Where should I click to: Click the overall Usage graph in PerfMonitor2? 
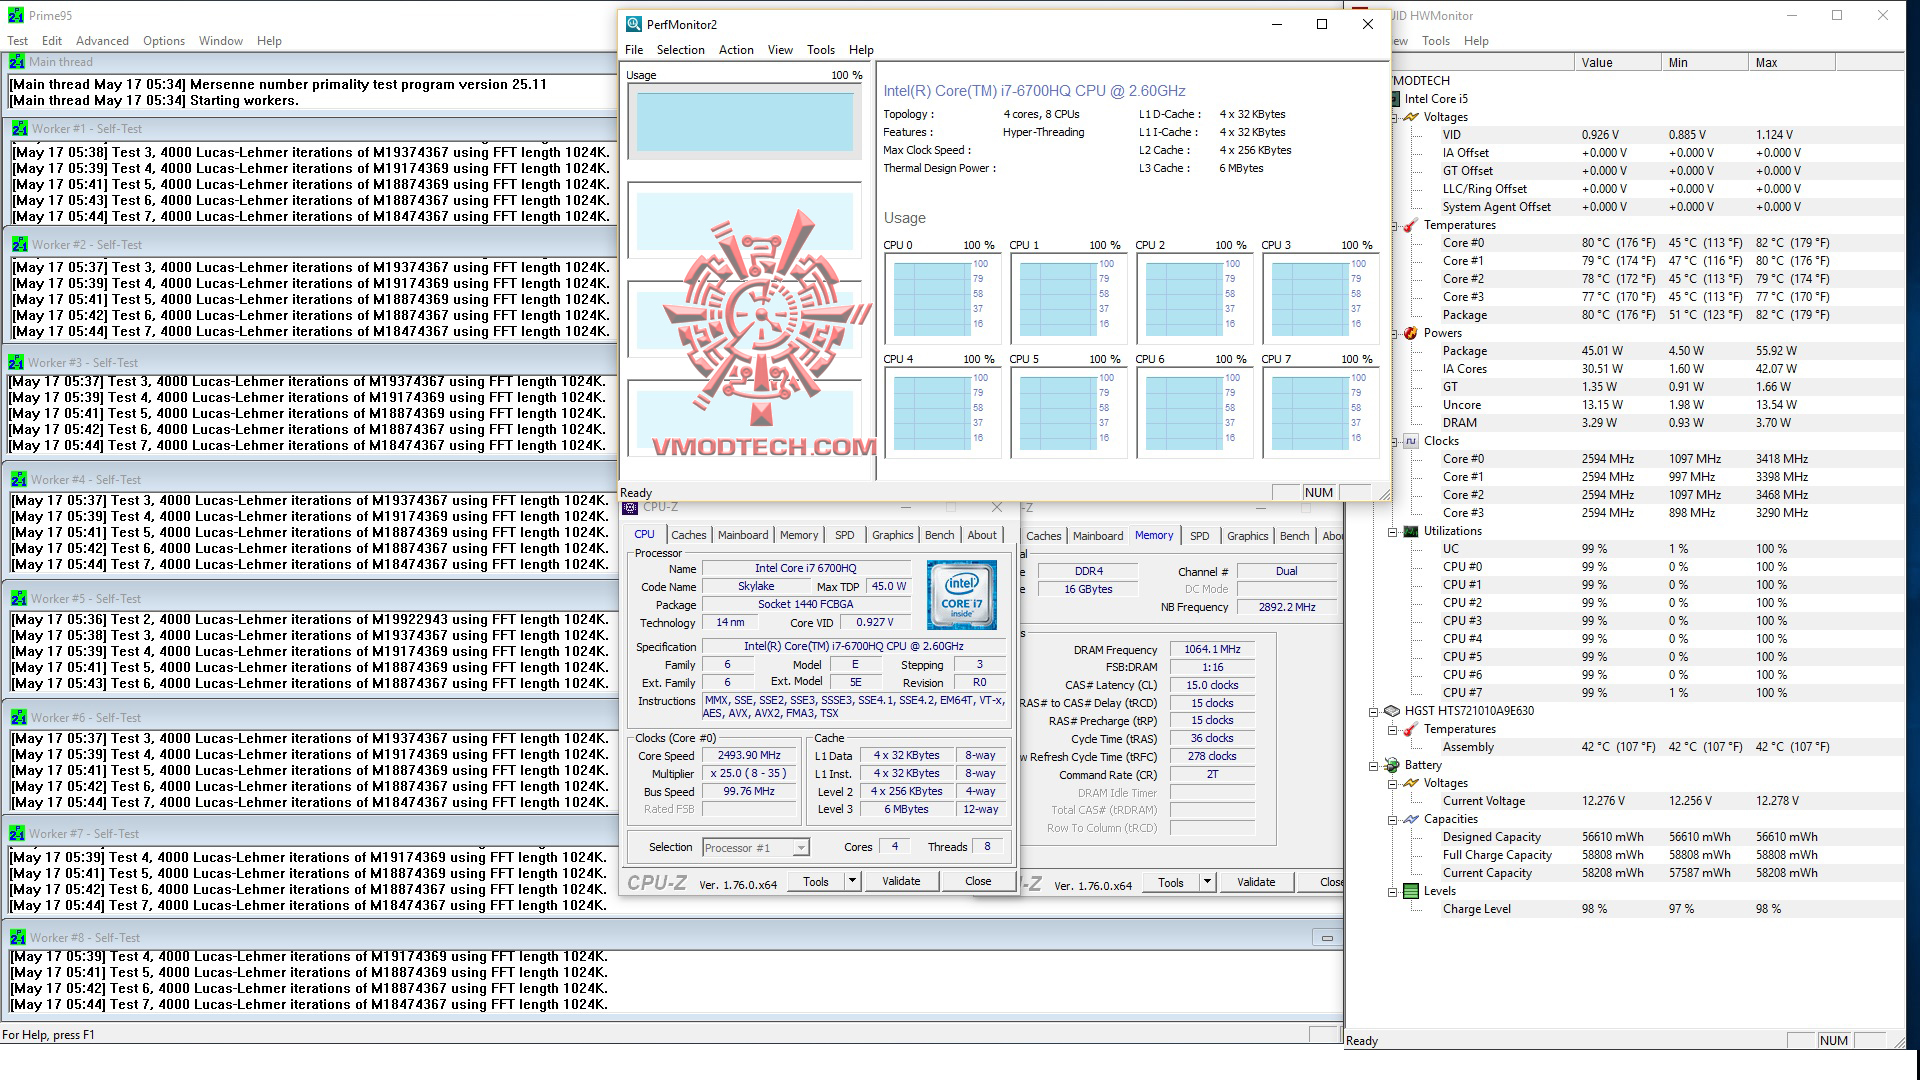(x=744, y=122)
